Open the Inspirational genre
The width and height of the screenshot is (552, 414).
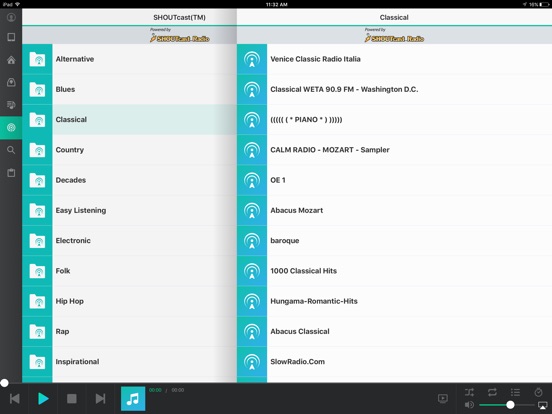point(129,362)
